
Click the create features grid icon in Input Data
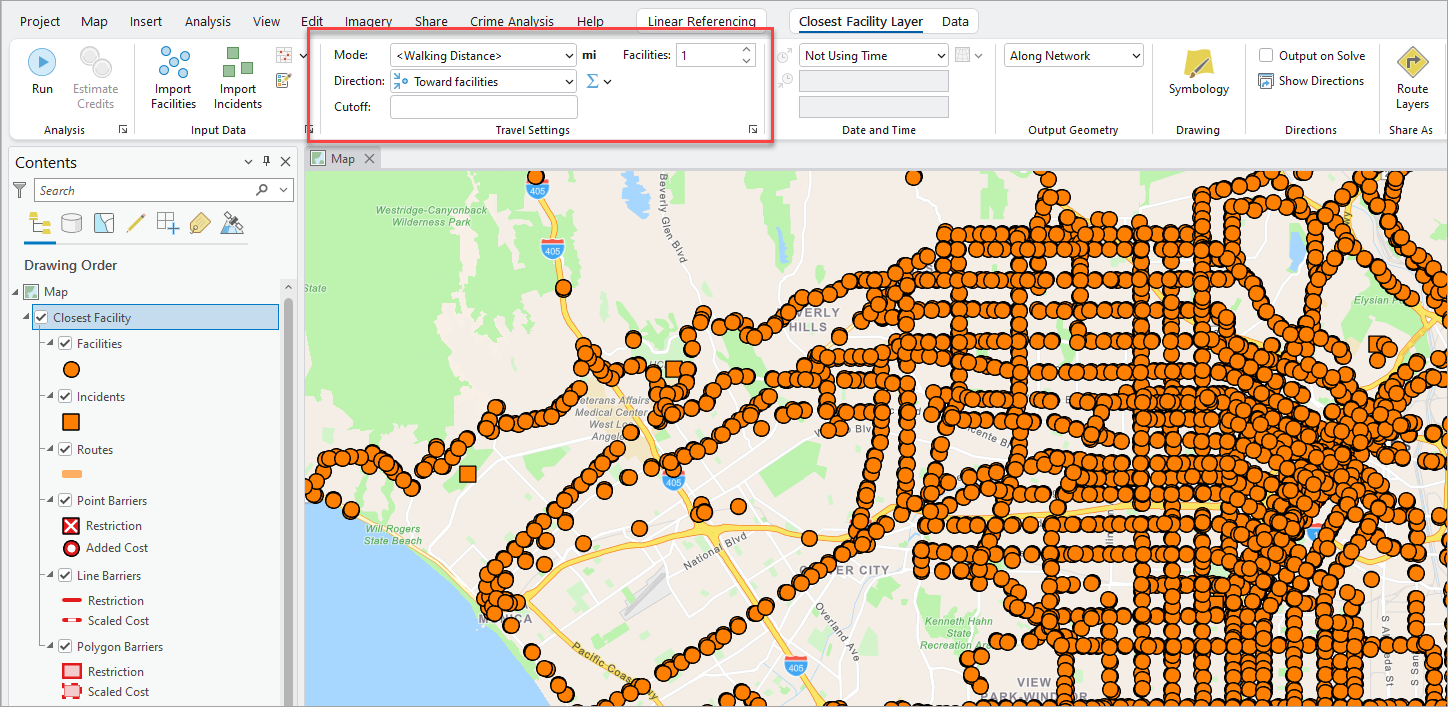283,56
